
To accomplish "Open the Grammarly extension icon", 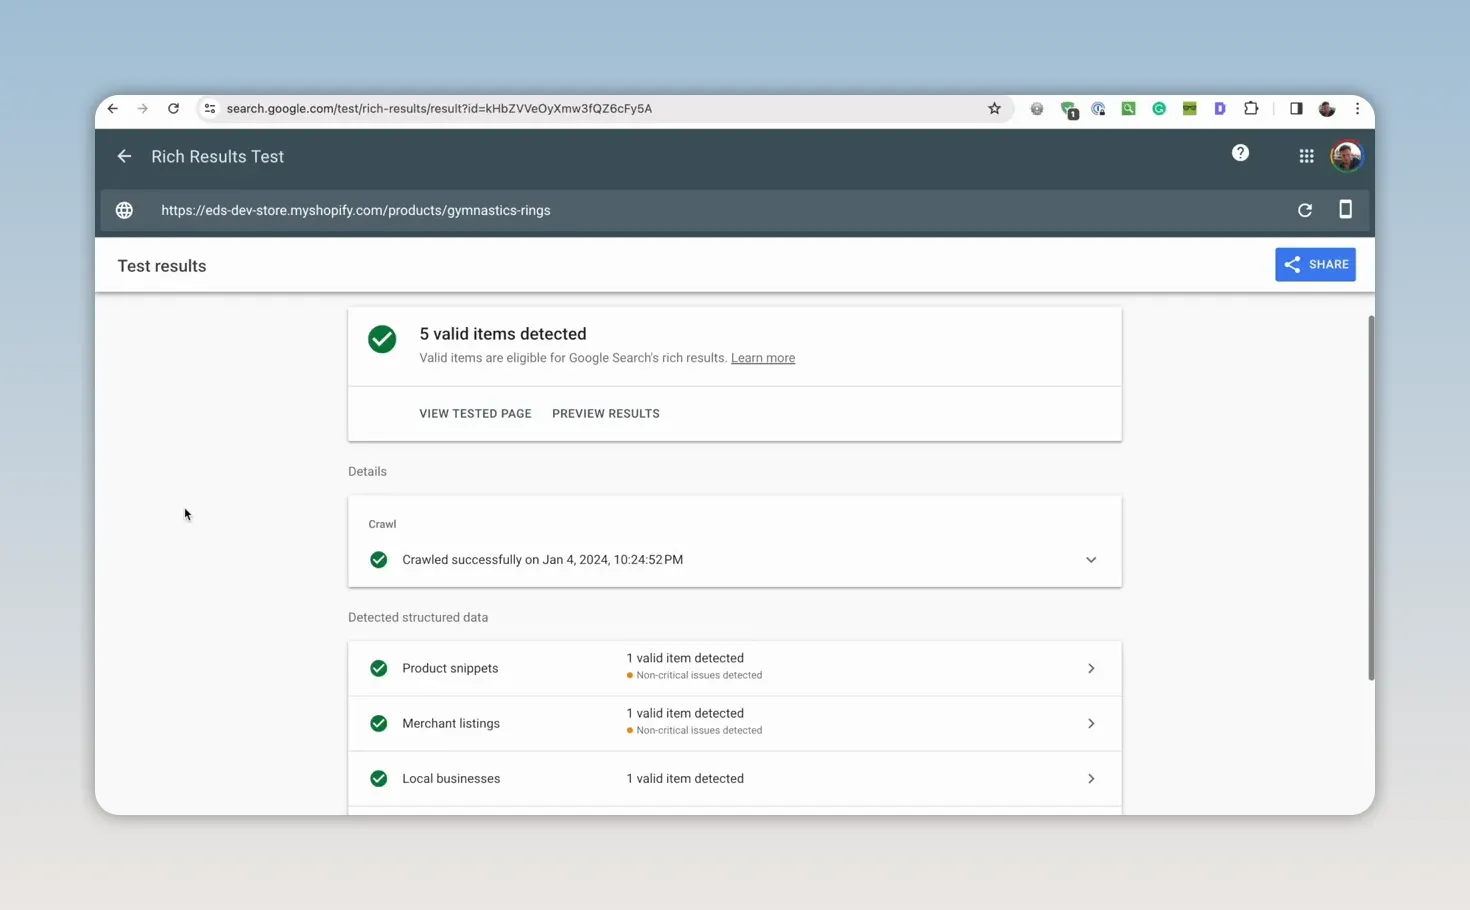I will pos(1159,109).
